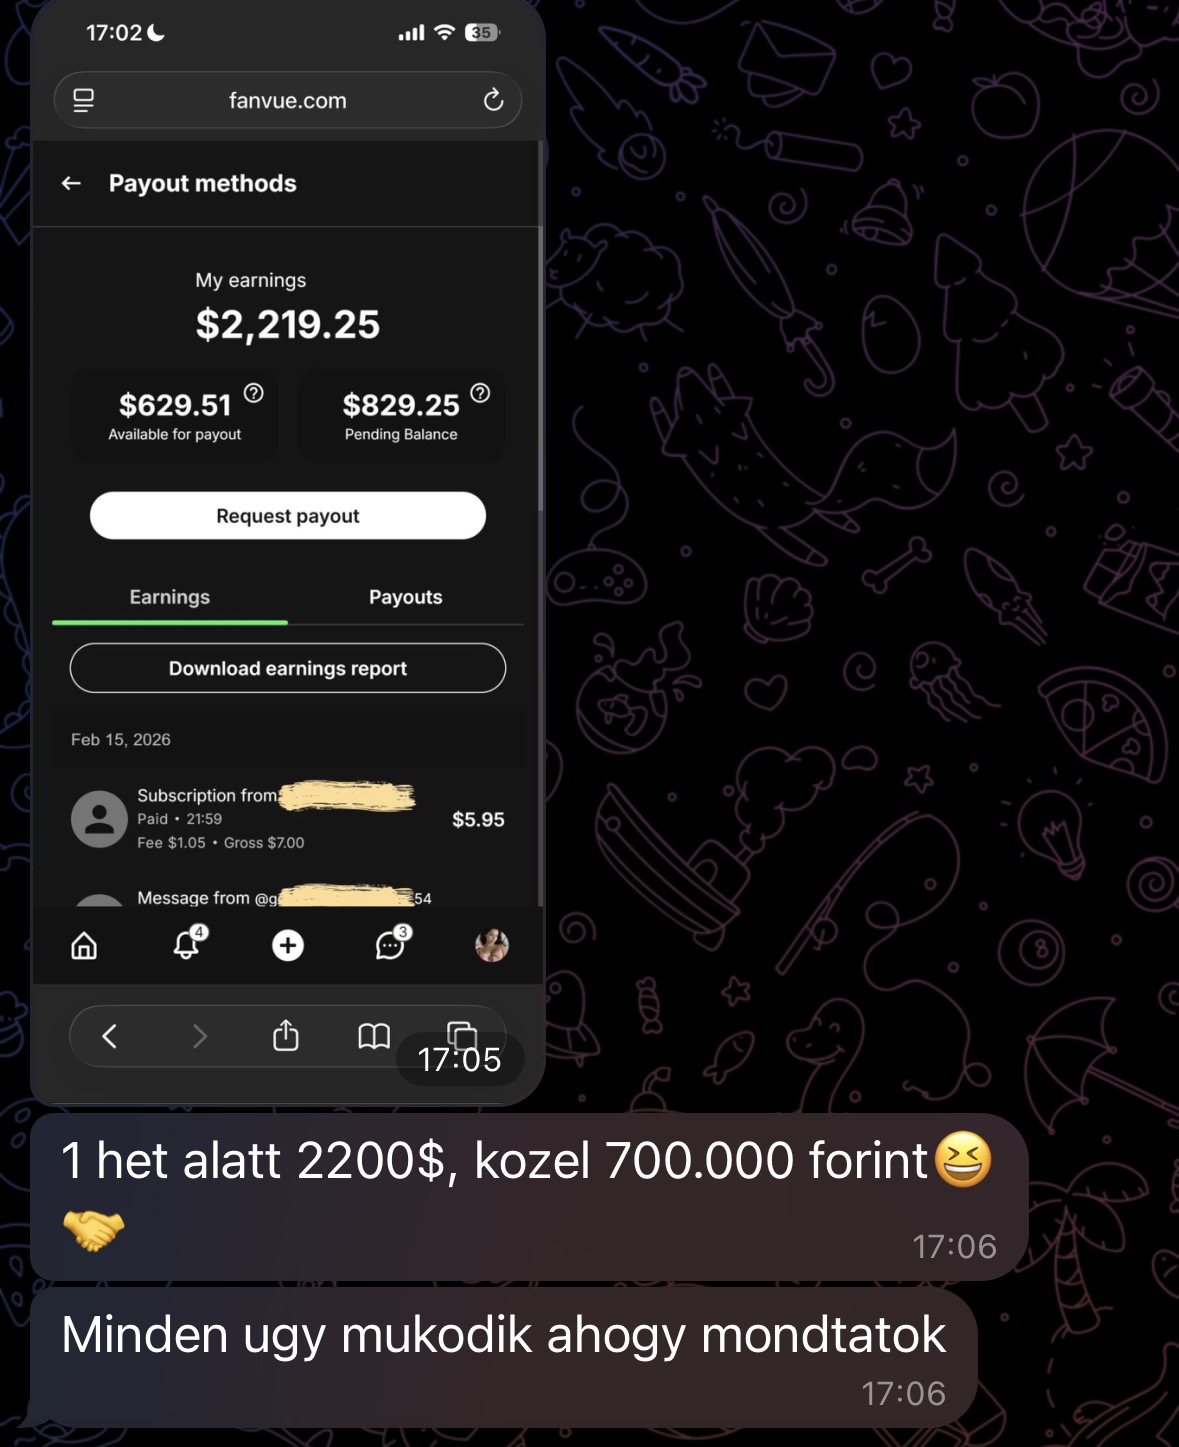Go back using Safari back chevron
This screenshot has height=1447, width=1179.
110,1035
